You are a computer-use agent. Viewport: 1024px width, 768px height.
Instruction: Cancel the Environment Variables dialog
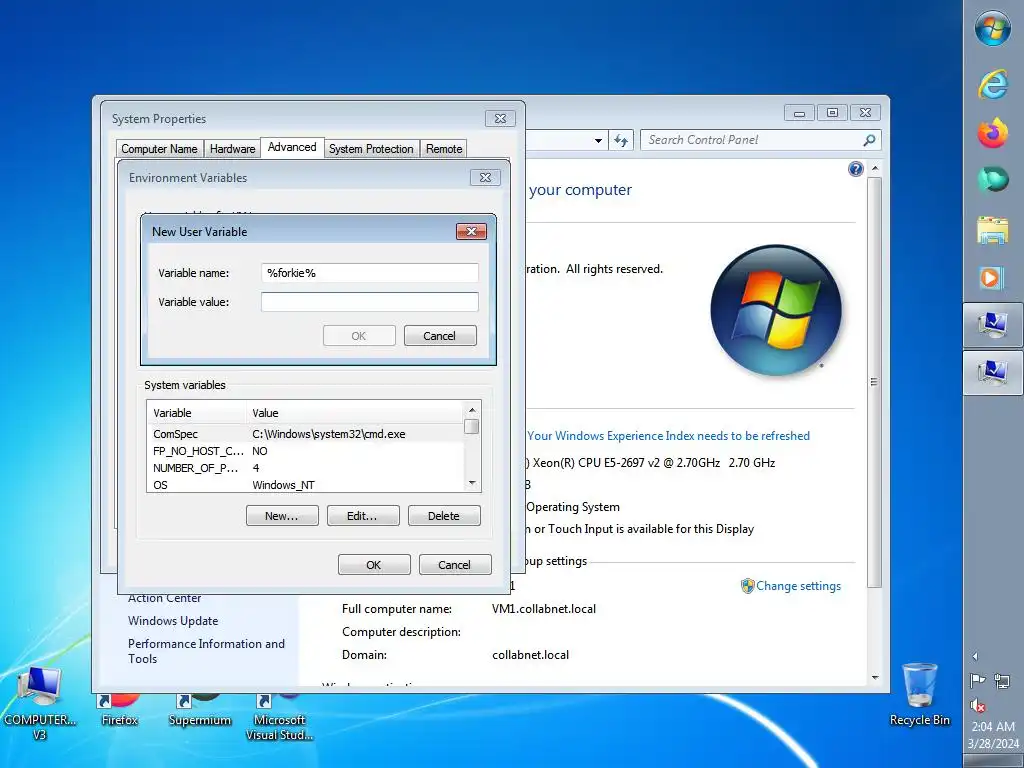tap(455, 565)
